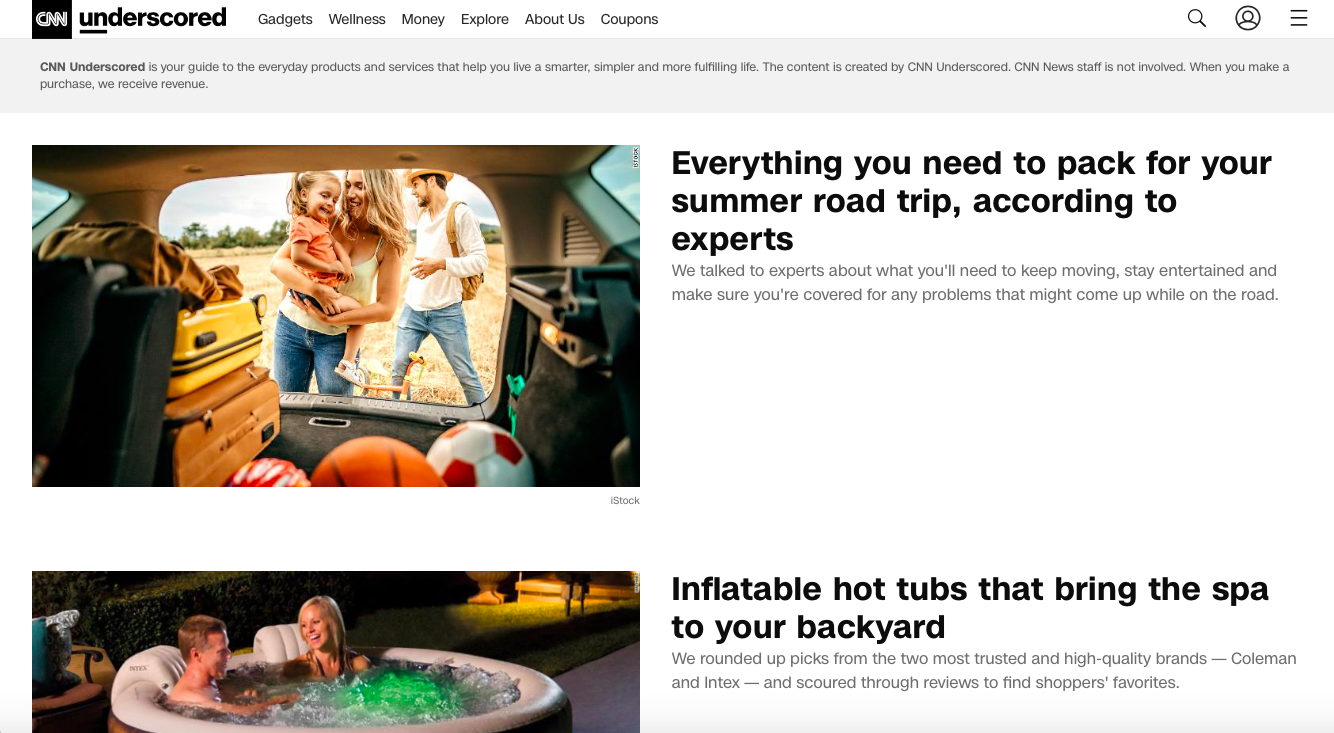
Task: Open the Coupons navigation link
Action: click(629, 19)
